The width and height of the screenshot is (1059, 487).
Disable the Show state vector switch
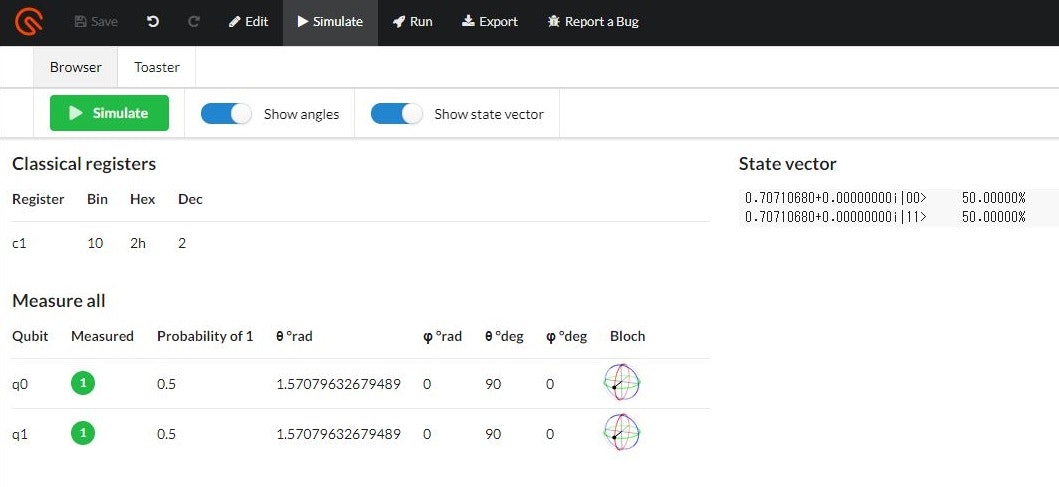[x=396, y=113]
